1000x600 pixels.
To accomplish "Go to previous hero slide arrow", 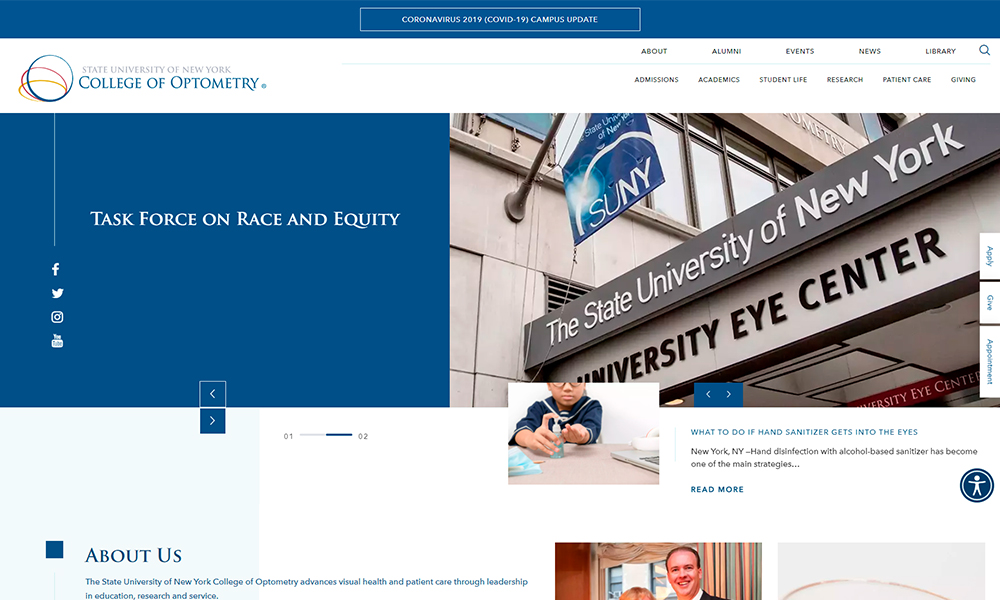I will (212, 394).
